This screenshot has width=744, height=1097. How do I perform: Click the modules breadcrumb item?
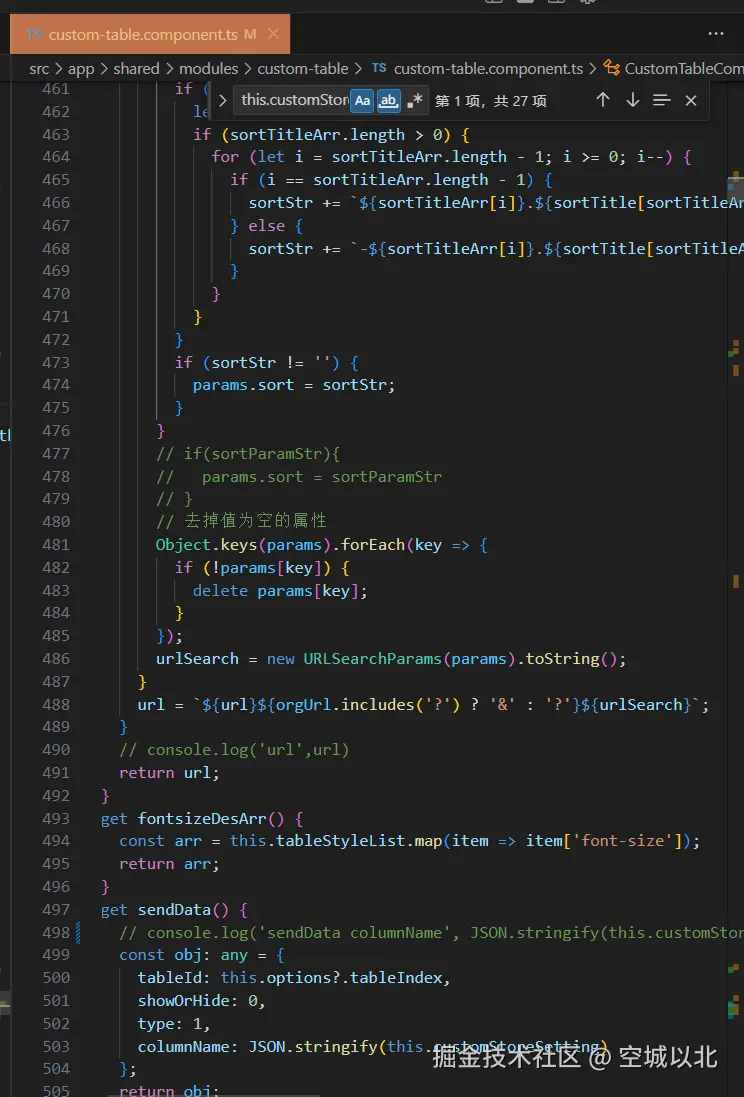tap(208, 69)
